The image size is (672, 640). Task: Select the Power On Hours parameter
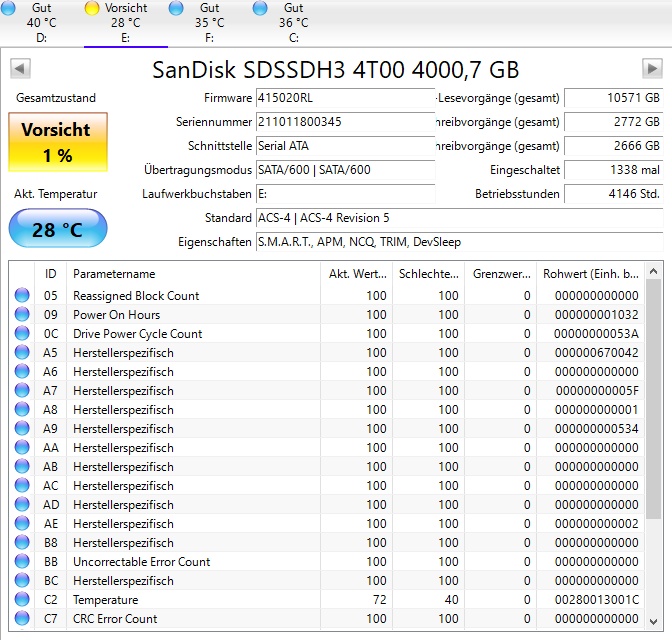[x=116, y=315]
